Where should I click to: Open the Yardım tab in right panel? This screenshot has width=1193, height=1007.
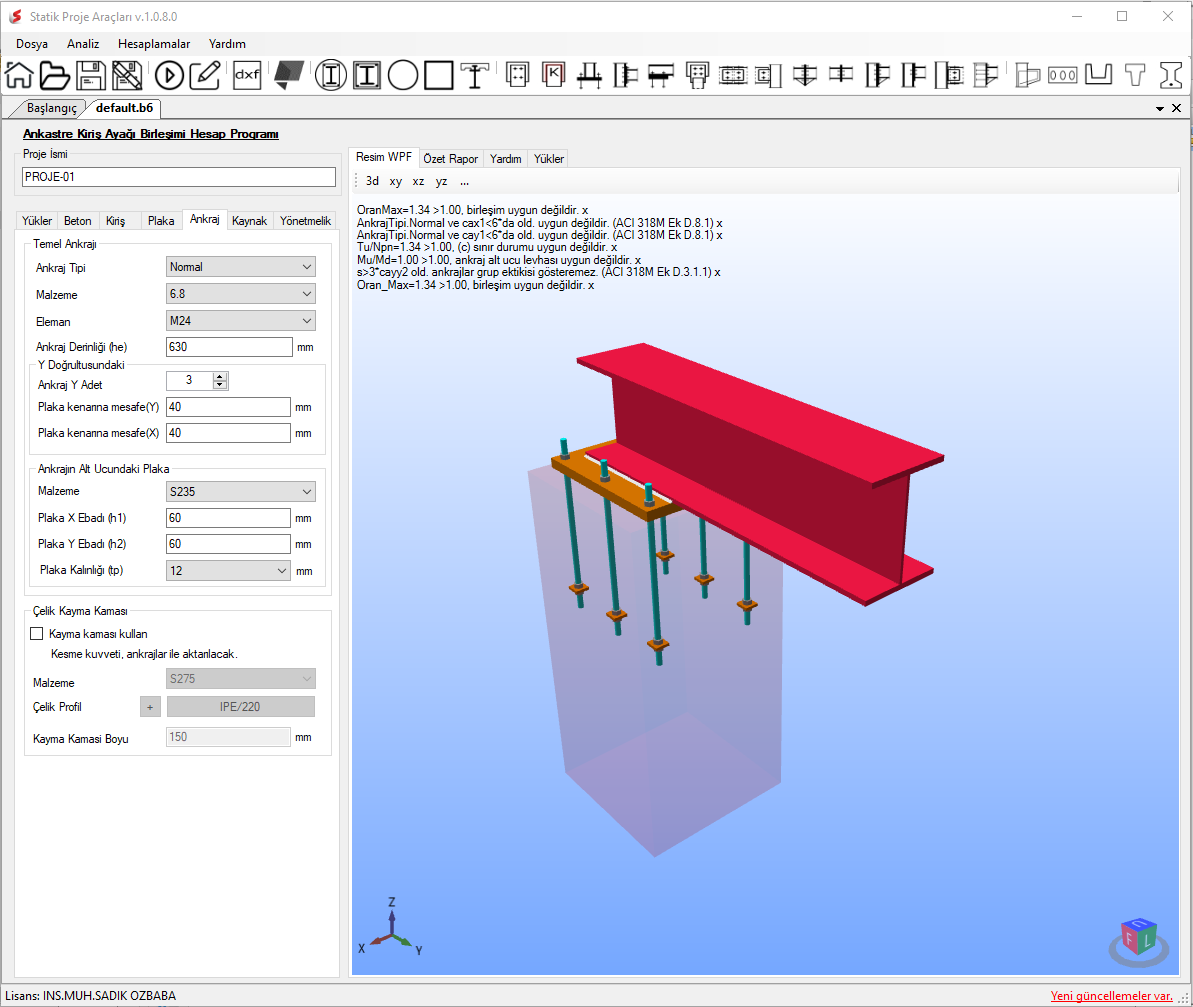tap(506, 158)
